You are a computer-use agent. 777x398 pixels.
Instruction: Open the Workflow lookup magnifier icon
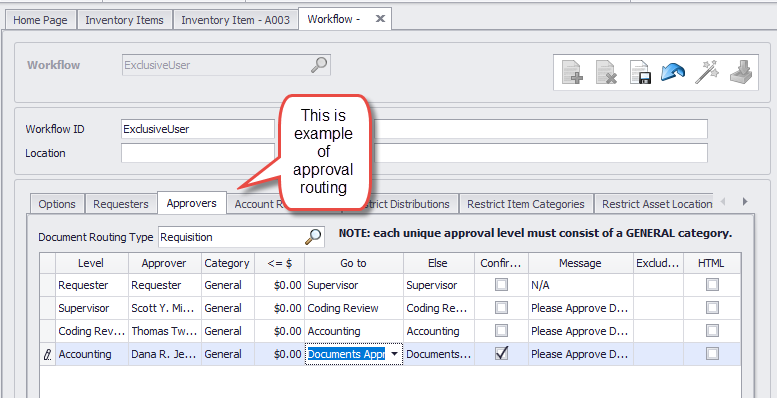tap(319, 65)
